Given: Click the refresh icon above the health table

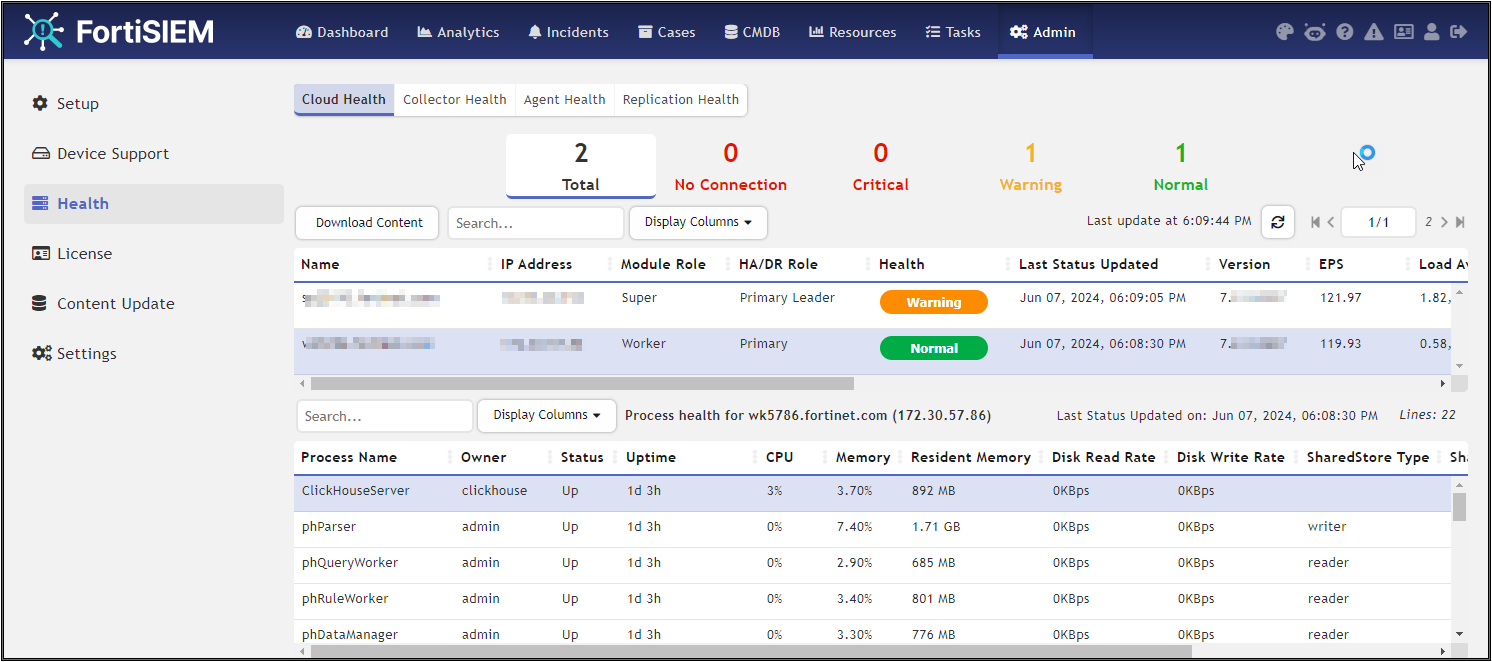Looking at the screenshot, I should tap(1277, 222).
